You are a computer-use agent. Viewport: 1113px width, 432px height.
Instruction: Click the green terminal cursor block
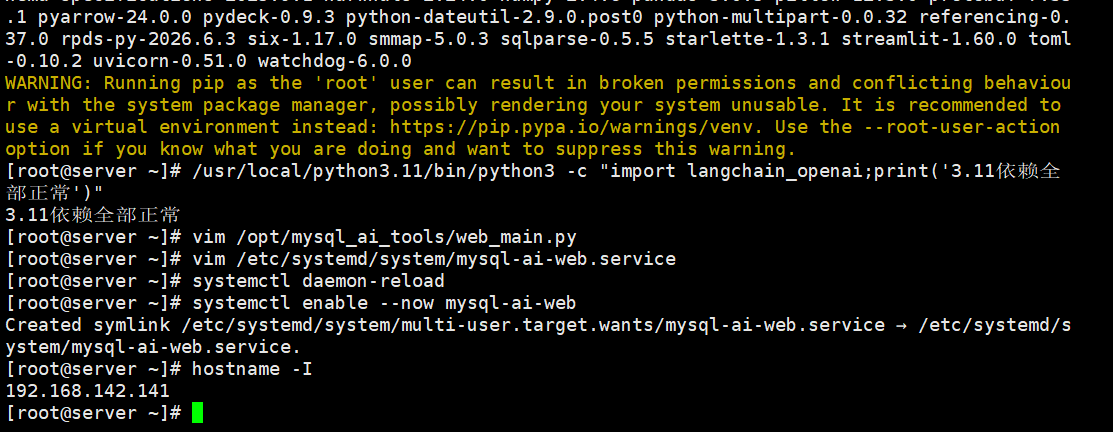tap(197, 412)
